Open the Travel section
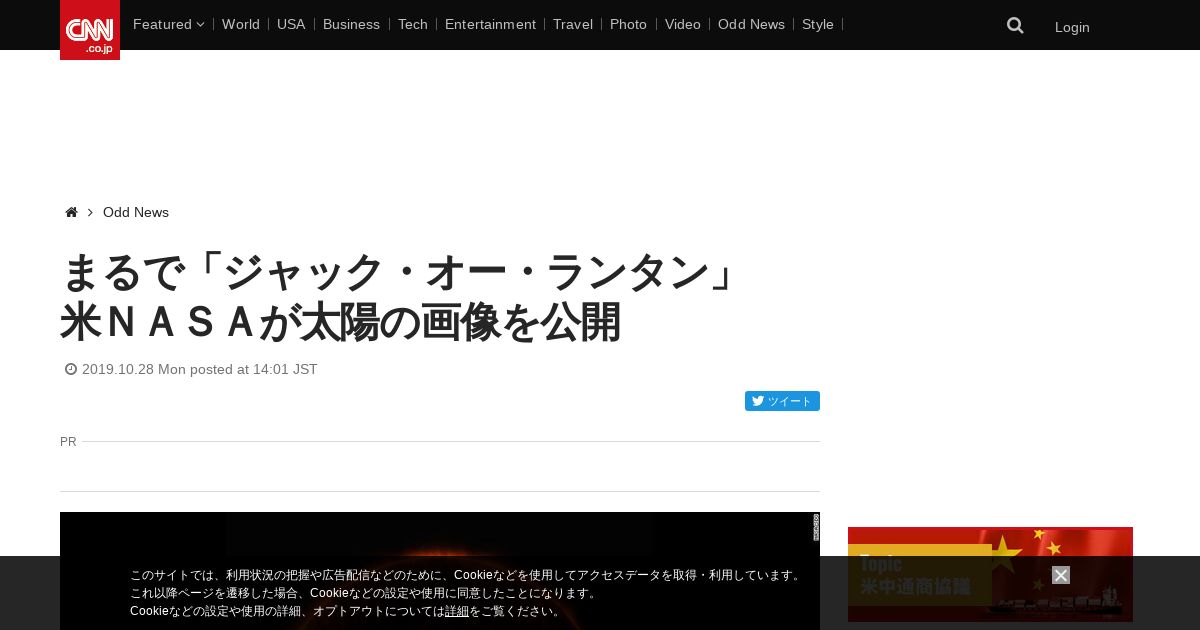Screen dimensions: 1200x630 tap(573, 24)
